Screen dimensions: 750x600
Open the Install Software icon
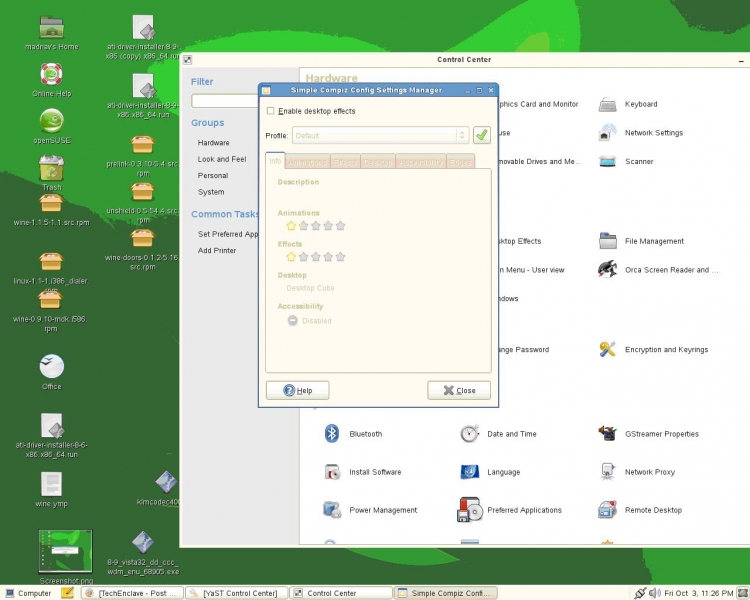[332, 472]
